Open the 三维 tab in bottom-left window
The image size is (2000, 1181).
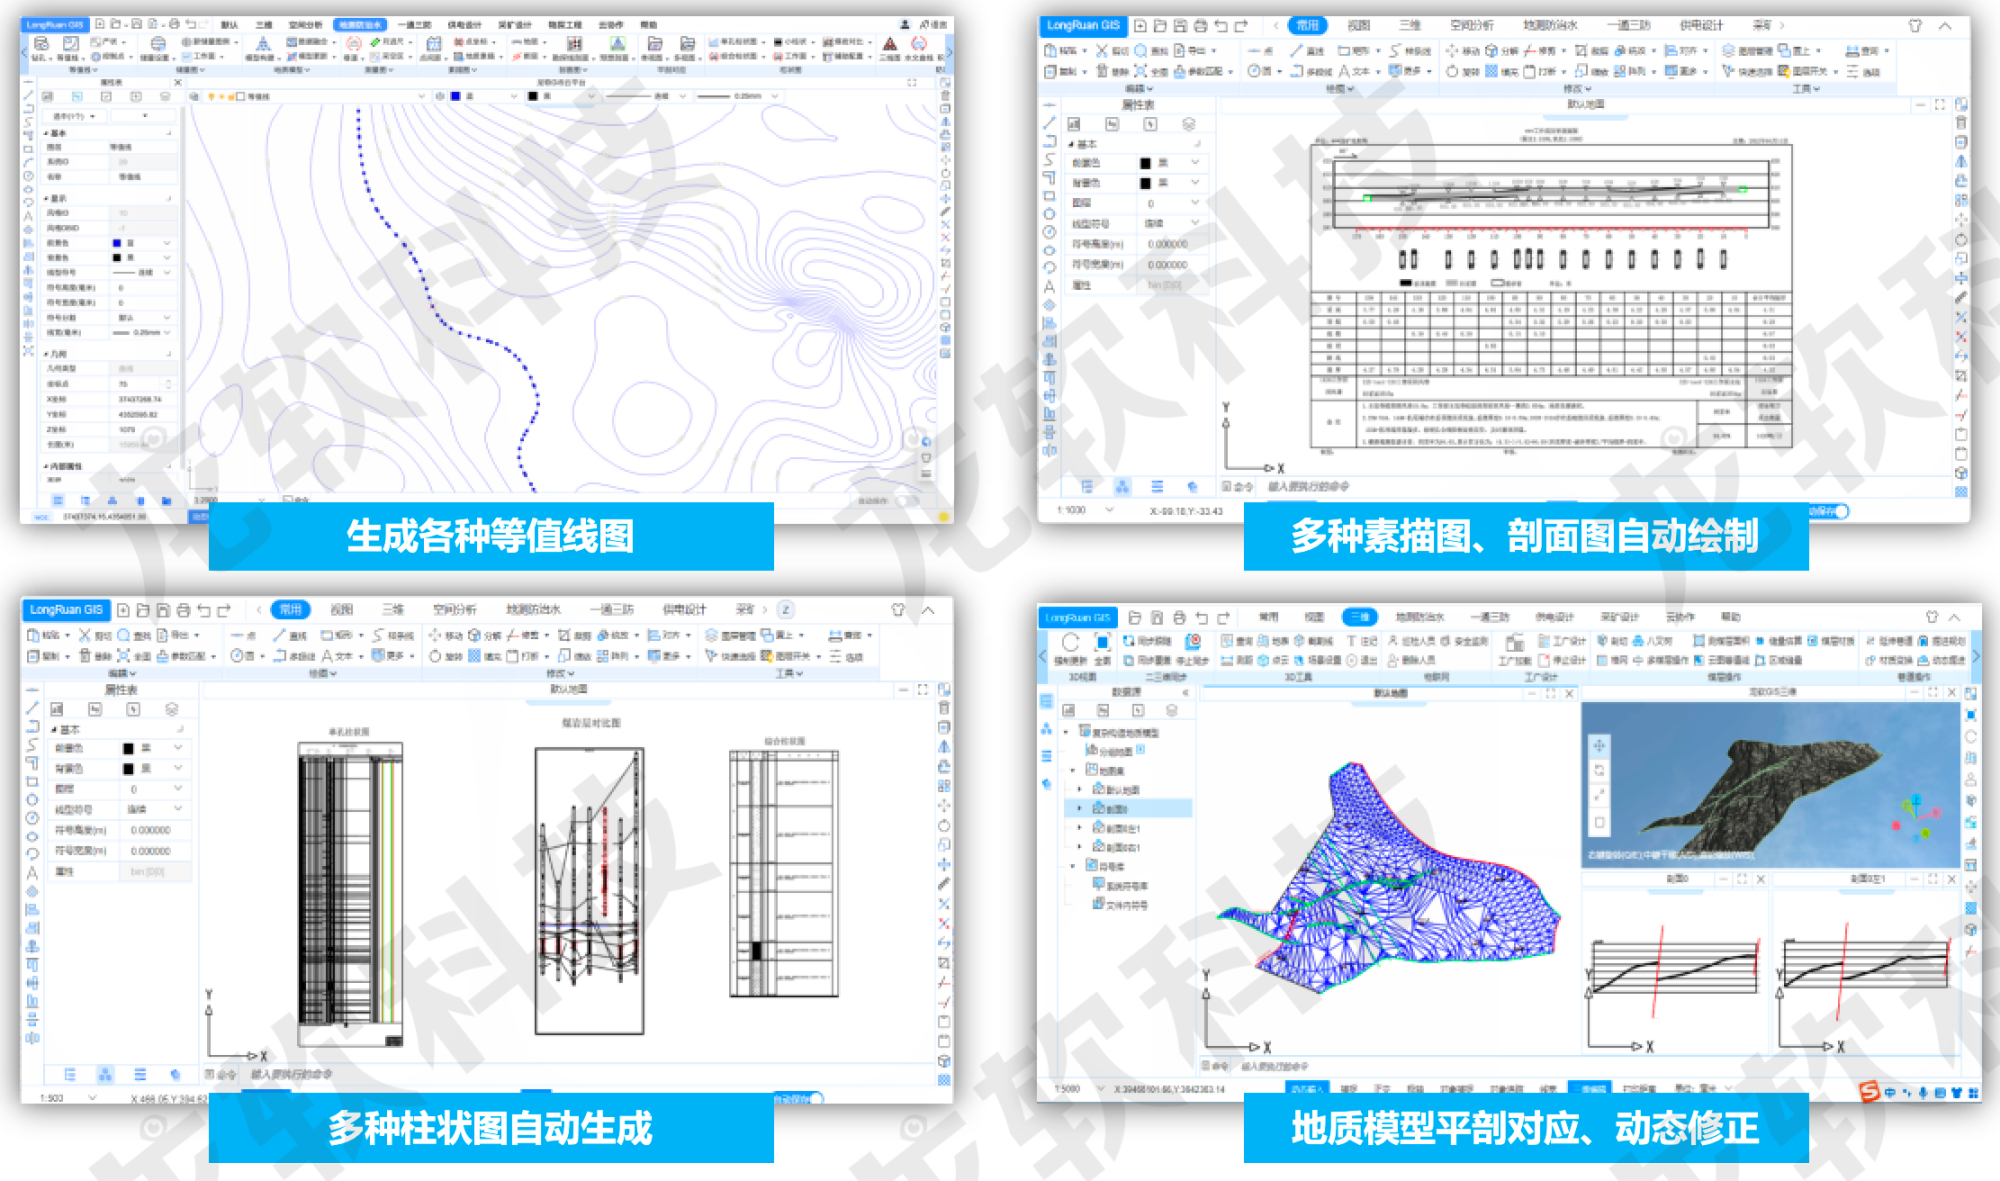[x=392, y=610]
